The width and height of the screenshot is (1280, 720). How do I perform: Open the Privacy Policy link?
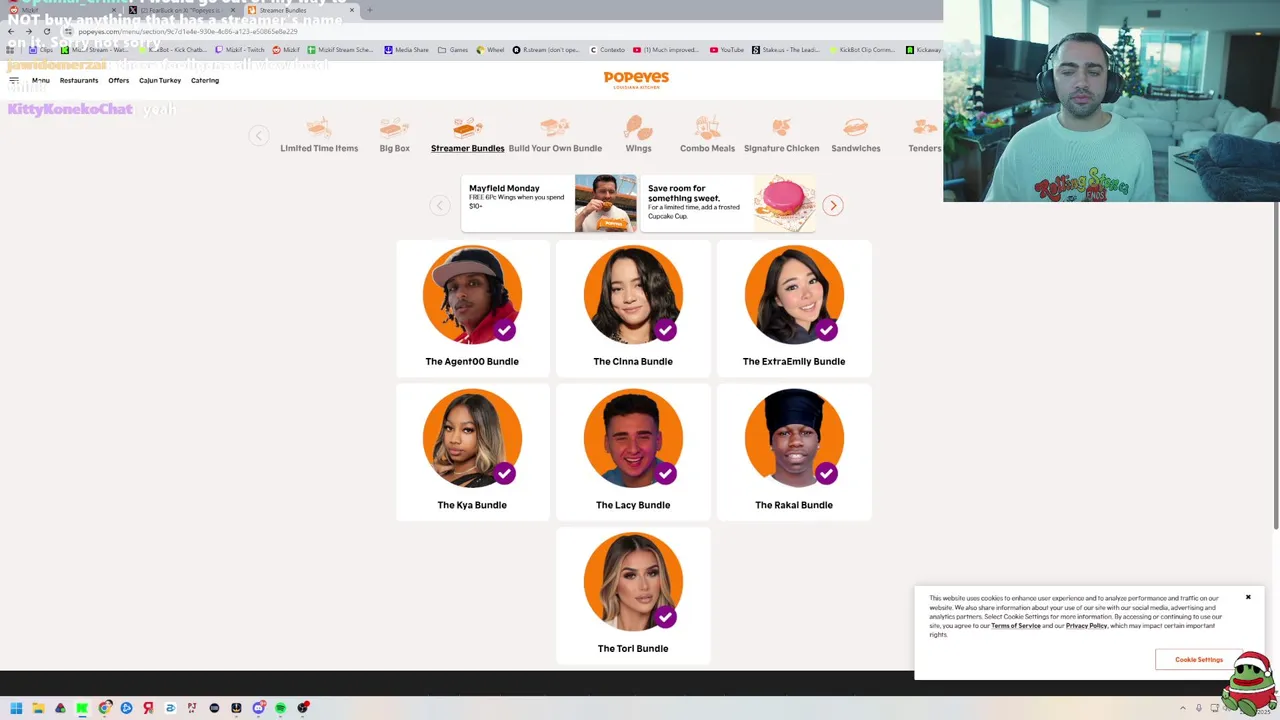tap(1086, 626)
